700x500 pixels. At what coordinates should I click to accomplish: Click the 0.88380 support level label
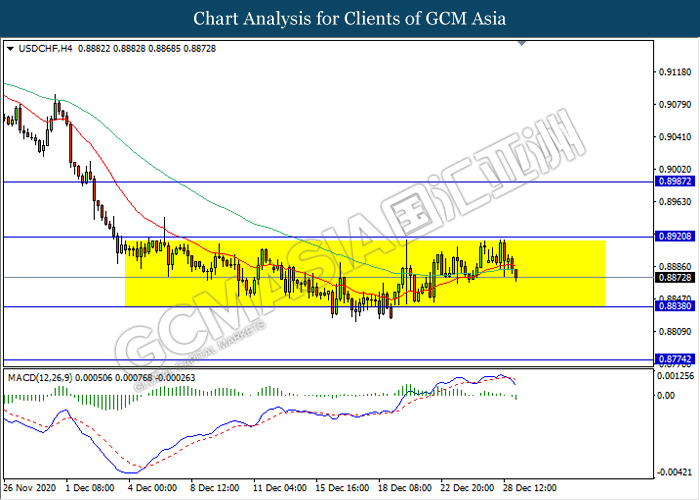[x=675, y=306]
